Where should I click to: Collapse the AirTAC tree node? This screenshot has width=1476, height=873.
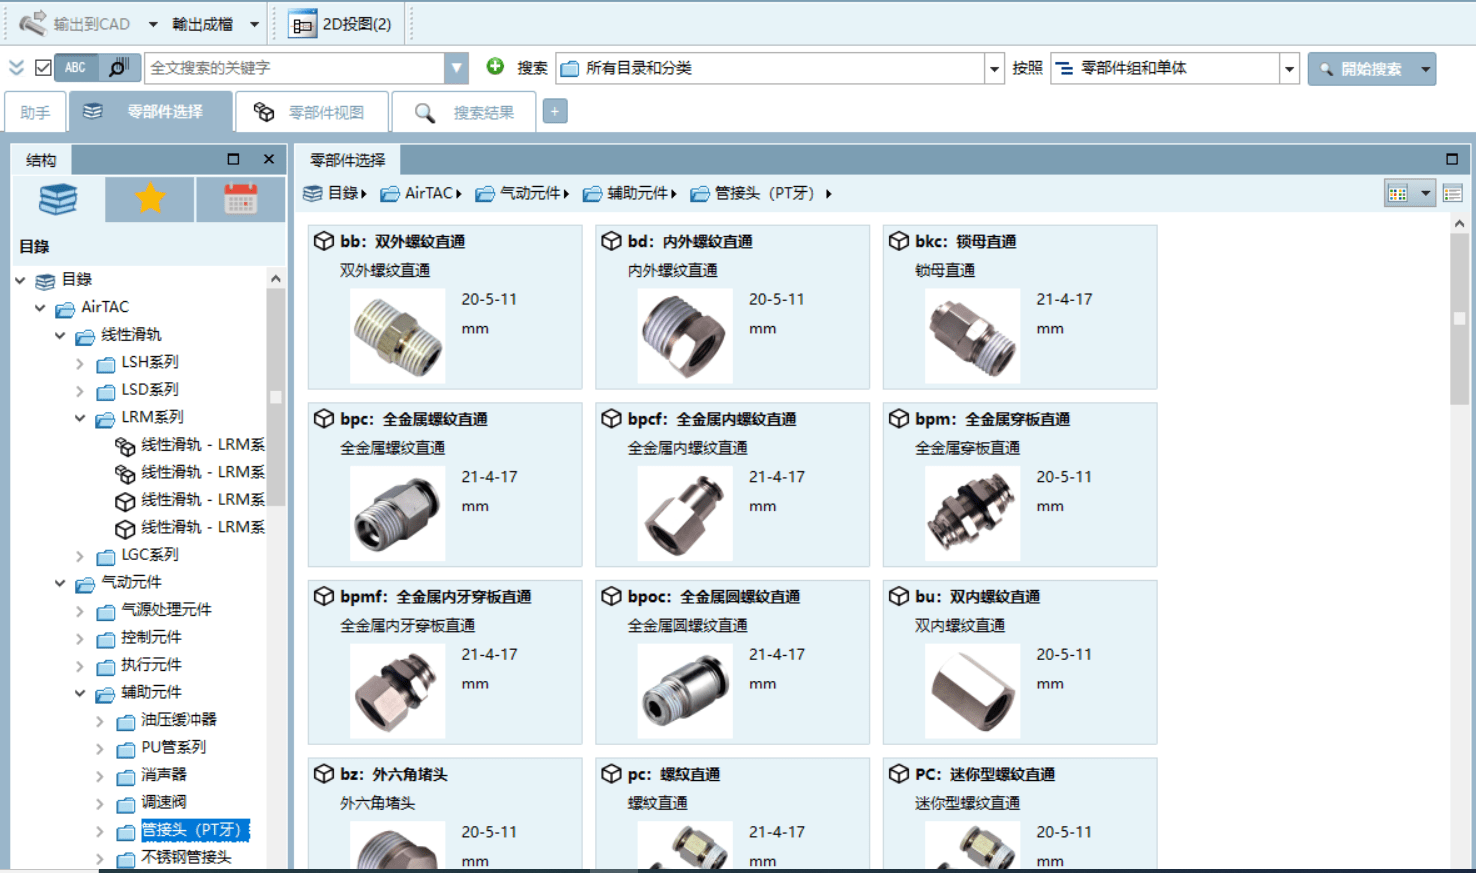point(40,308)
